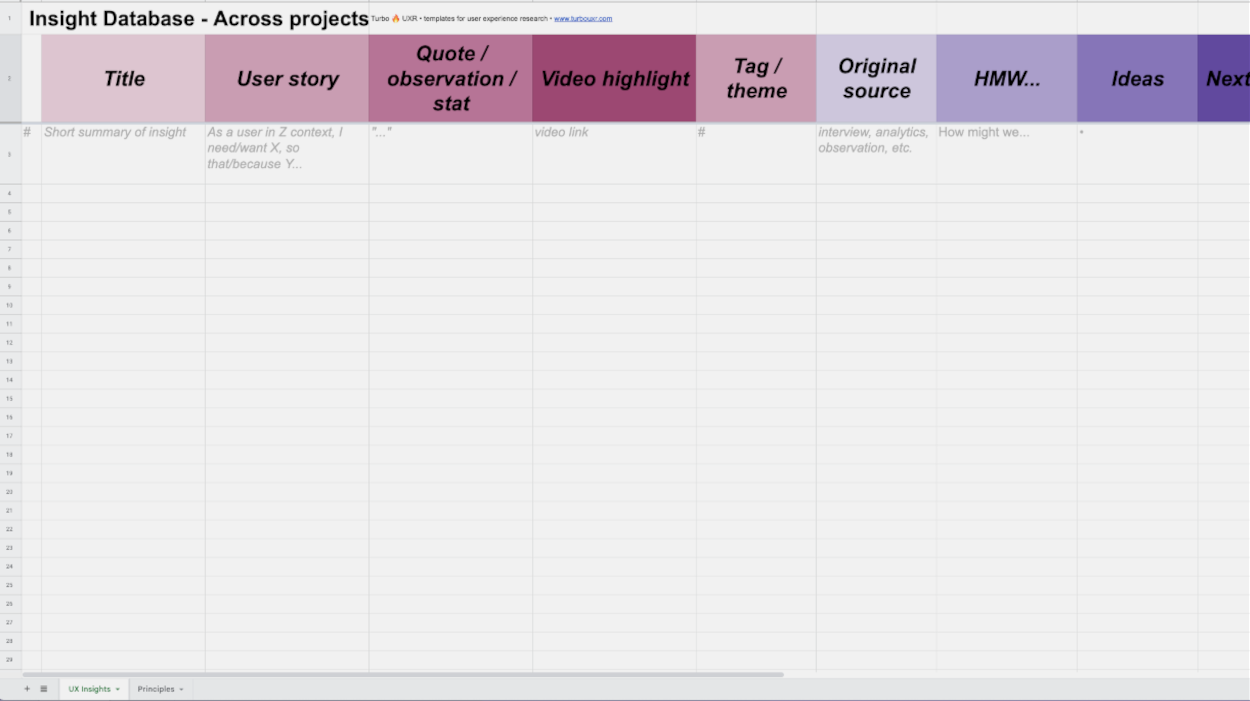Select the HMW... header cell
The height and width of the screenshot is (701, 1250).
1006,78
